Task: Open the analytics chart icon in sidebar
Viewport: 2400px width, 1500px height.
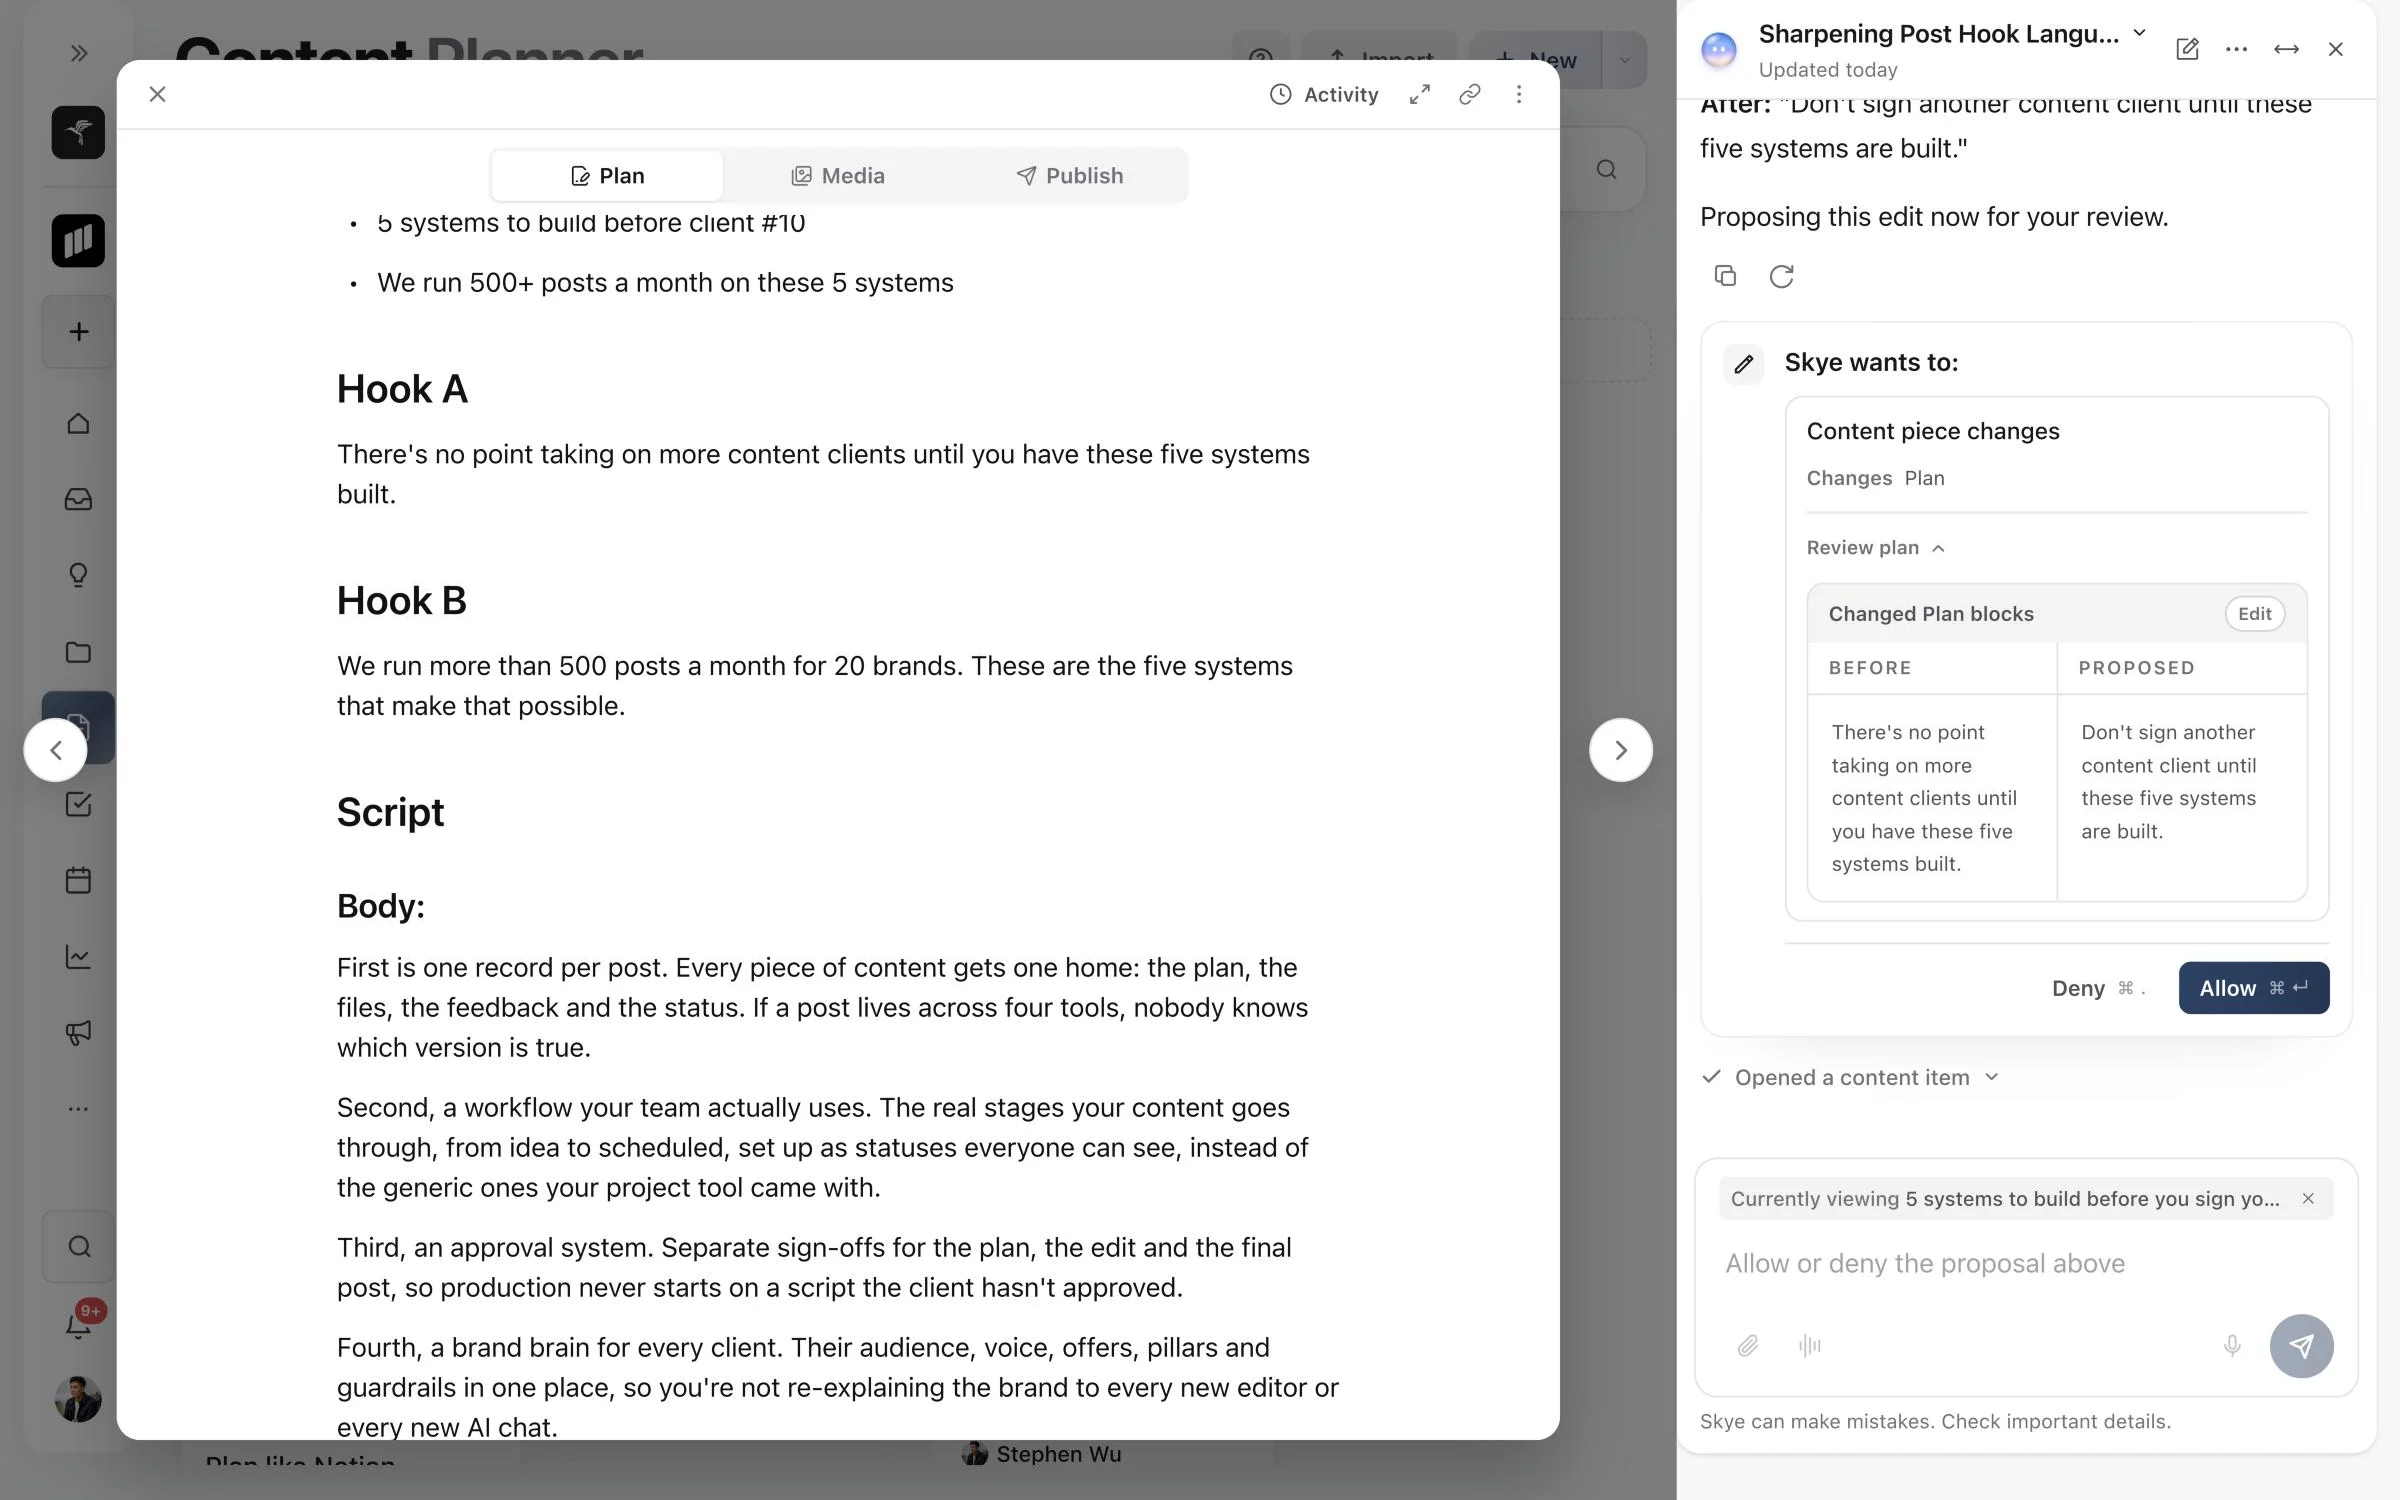Action: 78,957
